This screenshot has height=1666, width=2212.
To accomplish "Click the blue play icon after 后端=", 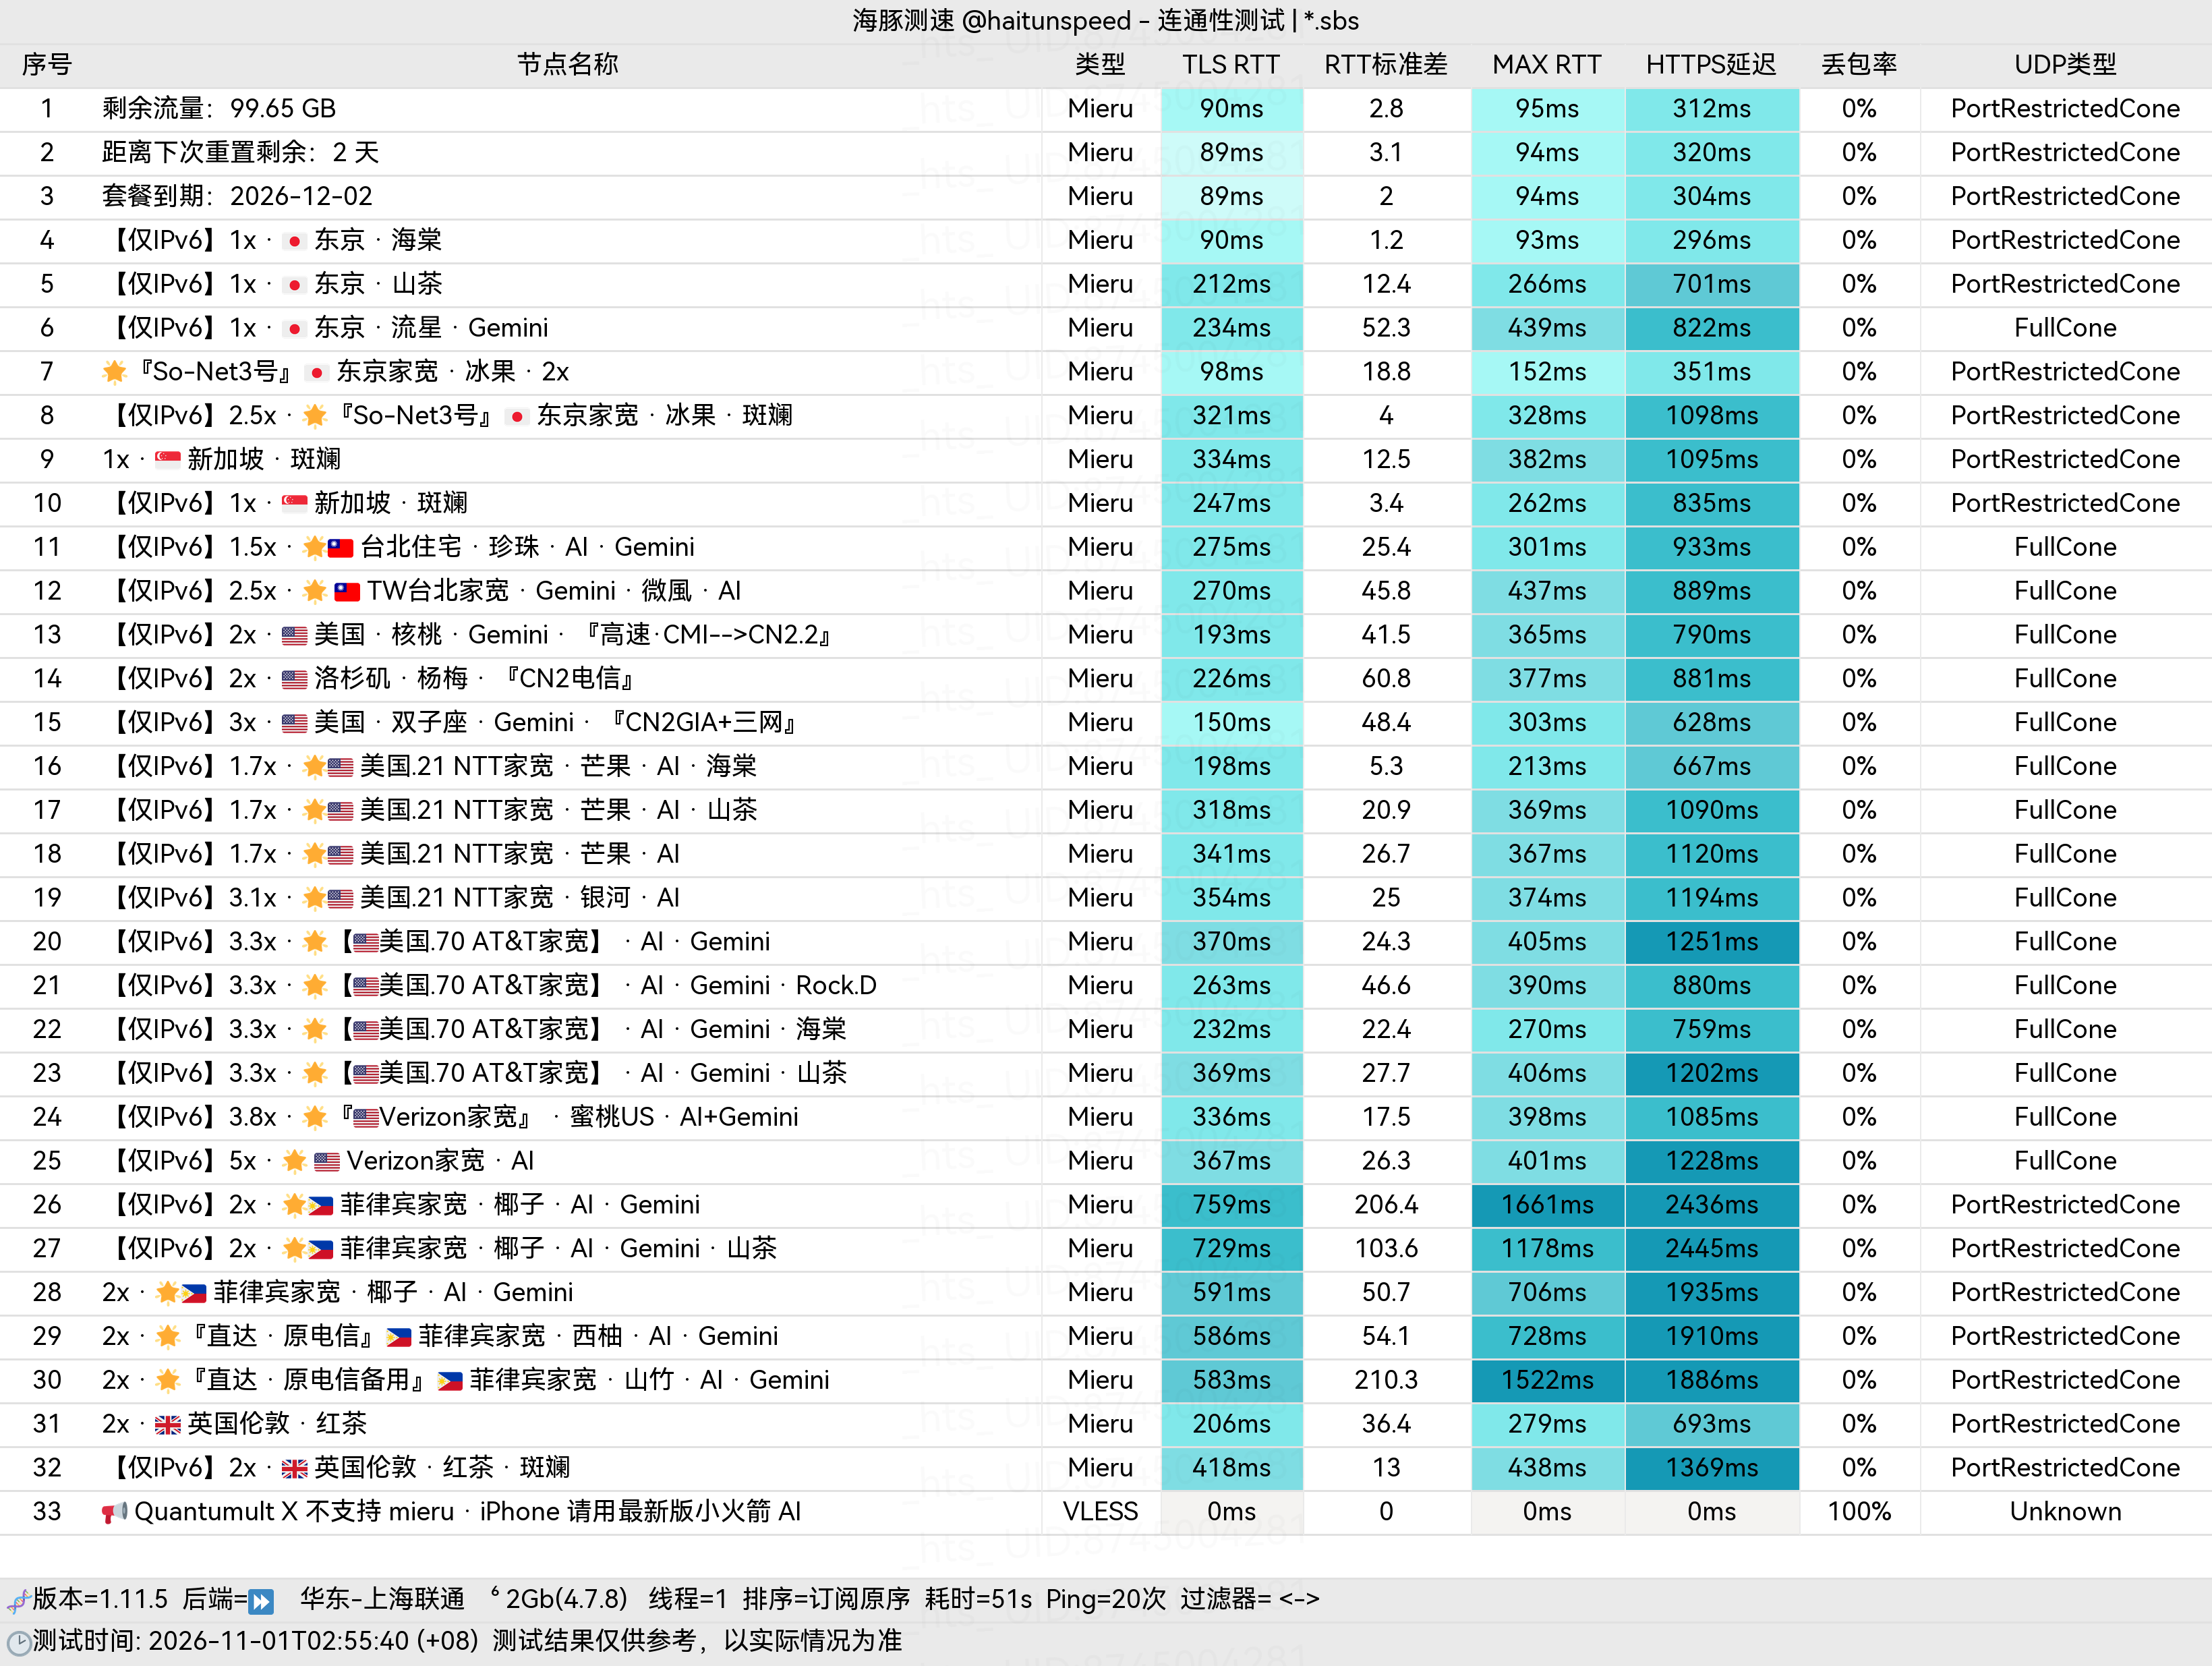I will [x=261, y=1601].
